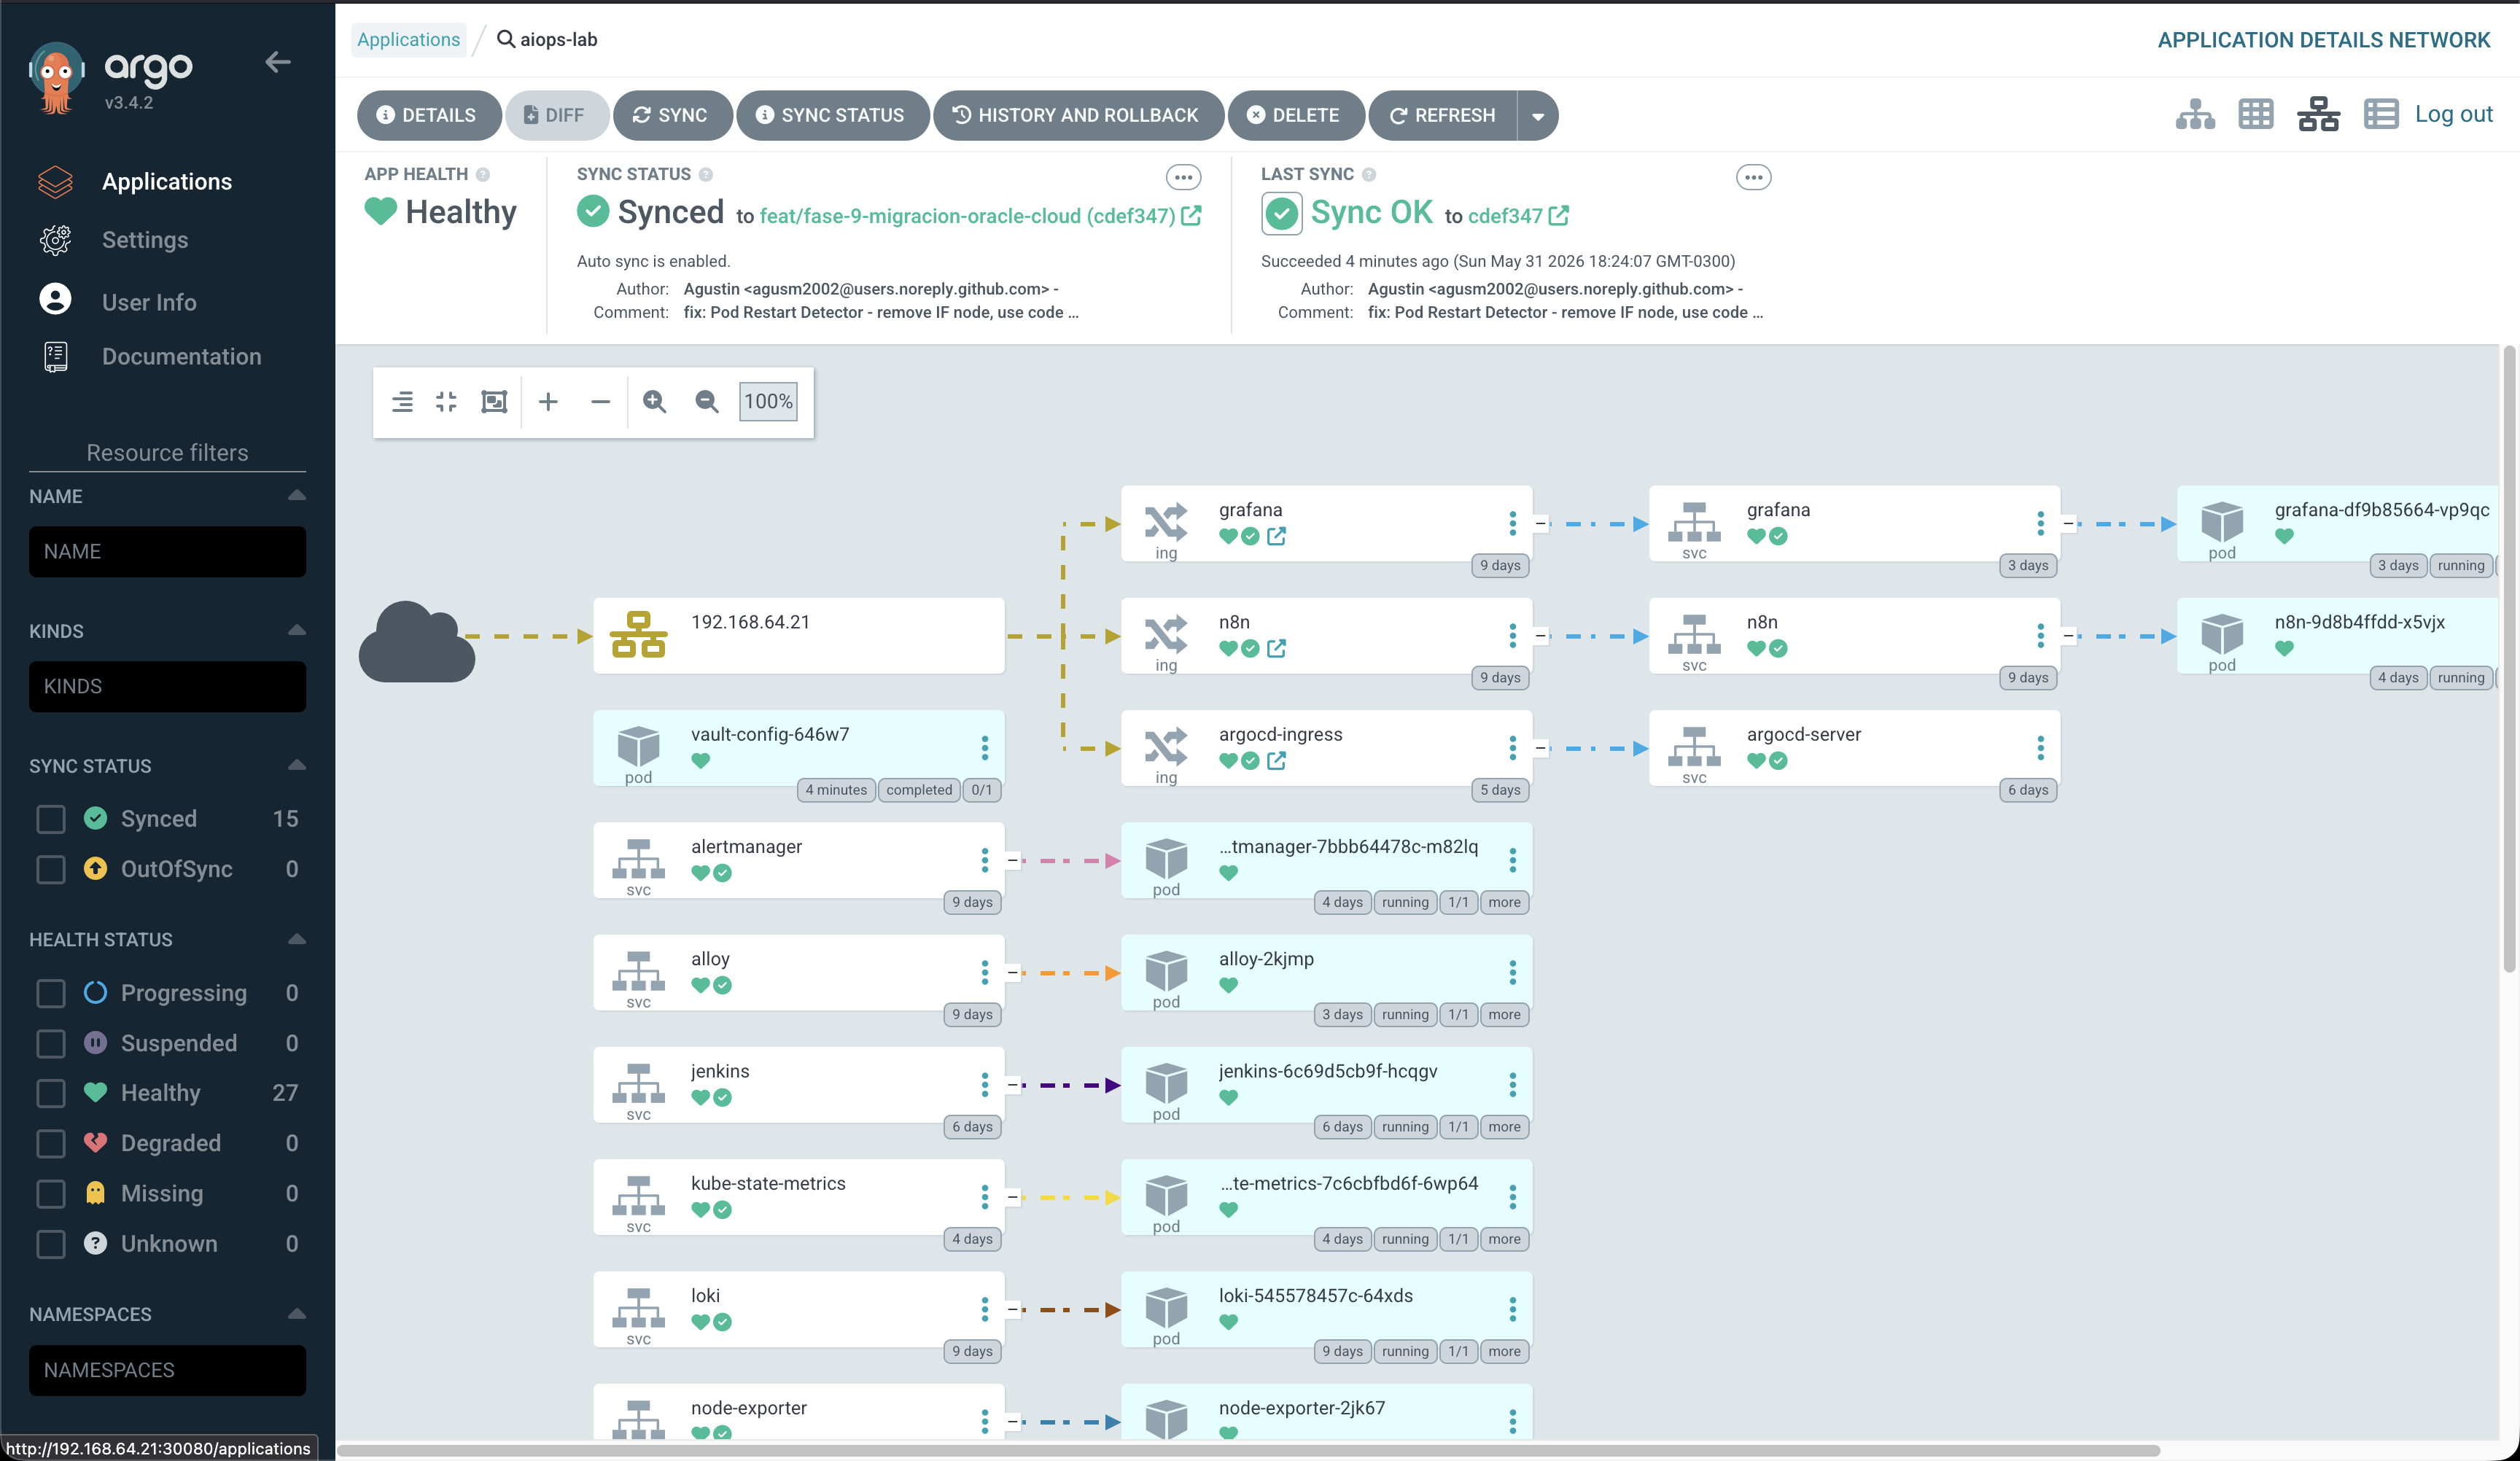Open the grafana ingress node menu
The width and height of the screenshot is (2520, 1461).
click(x=1512, y=523)
